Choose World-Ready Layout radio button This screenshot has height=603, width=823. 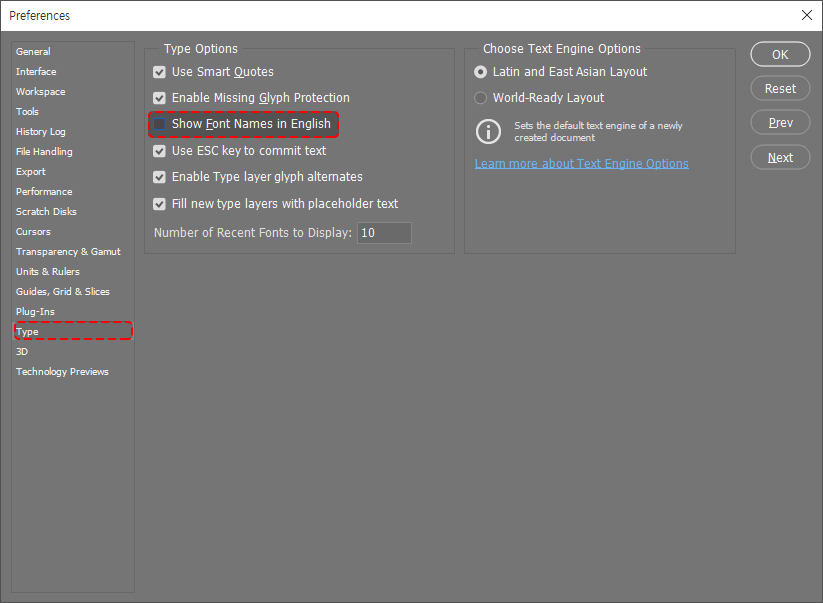pyautogui.click(x=480, y=98)
